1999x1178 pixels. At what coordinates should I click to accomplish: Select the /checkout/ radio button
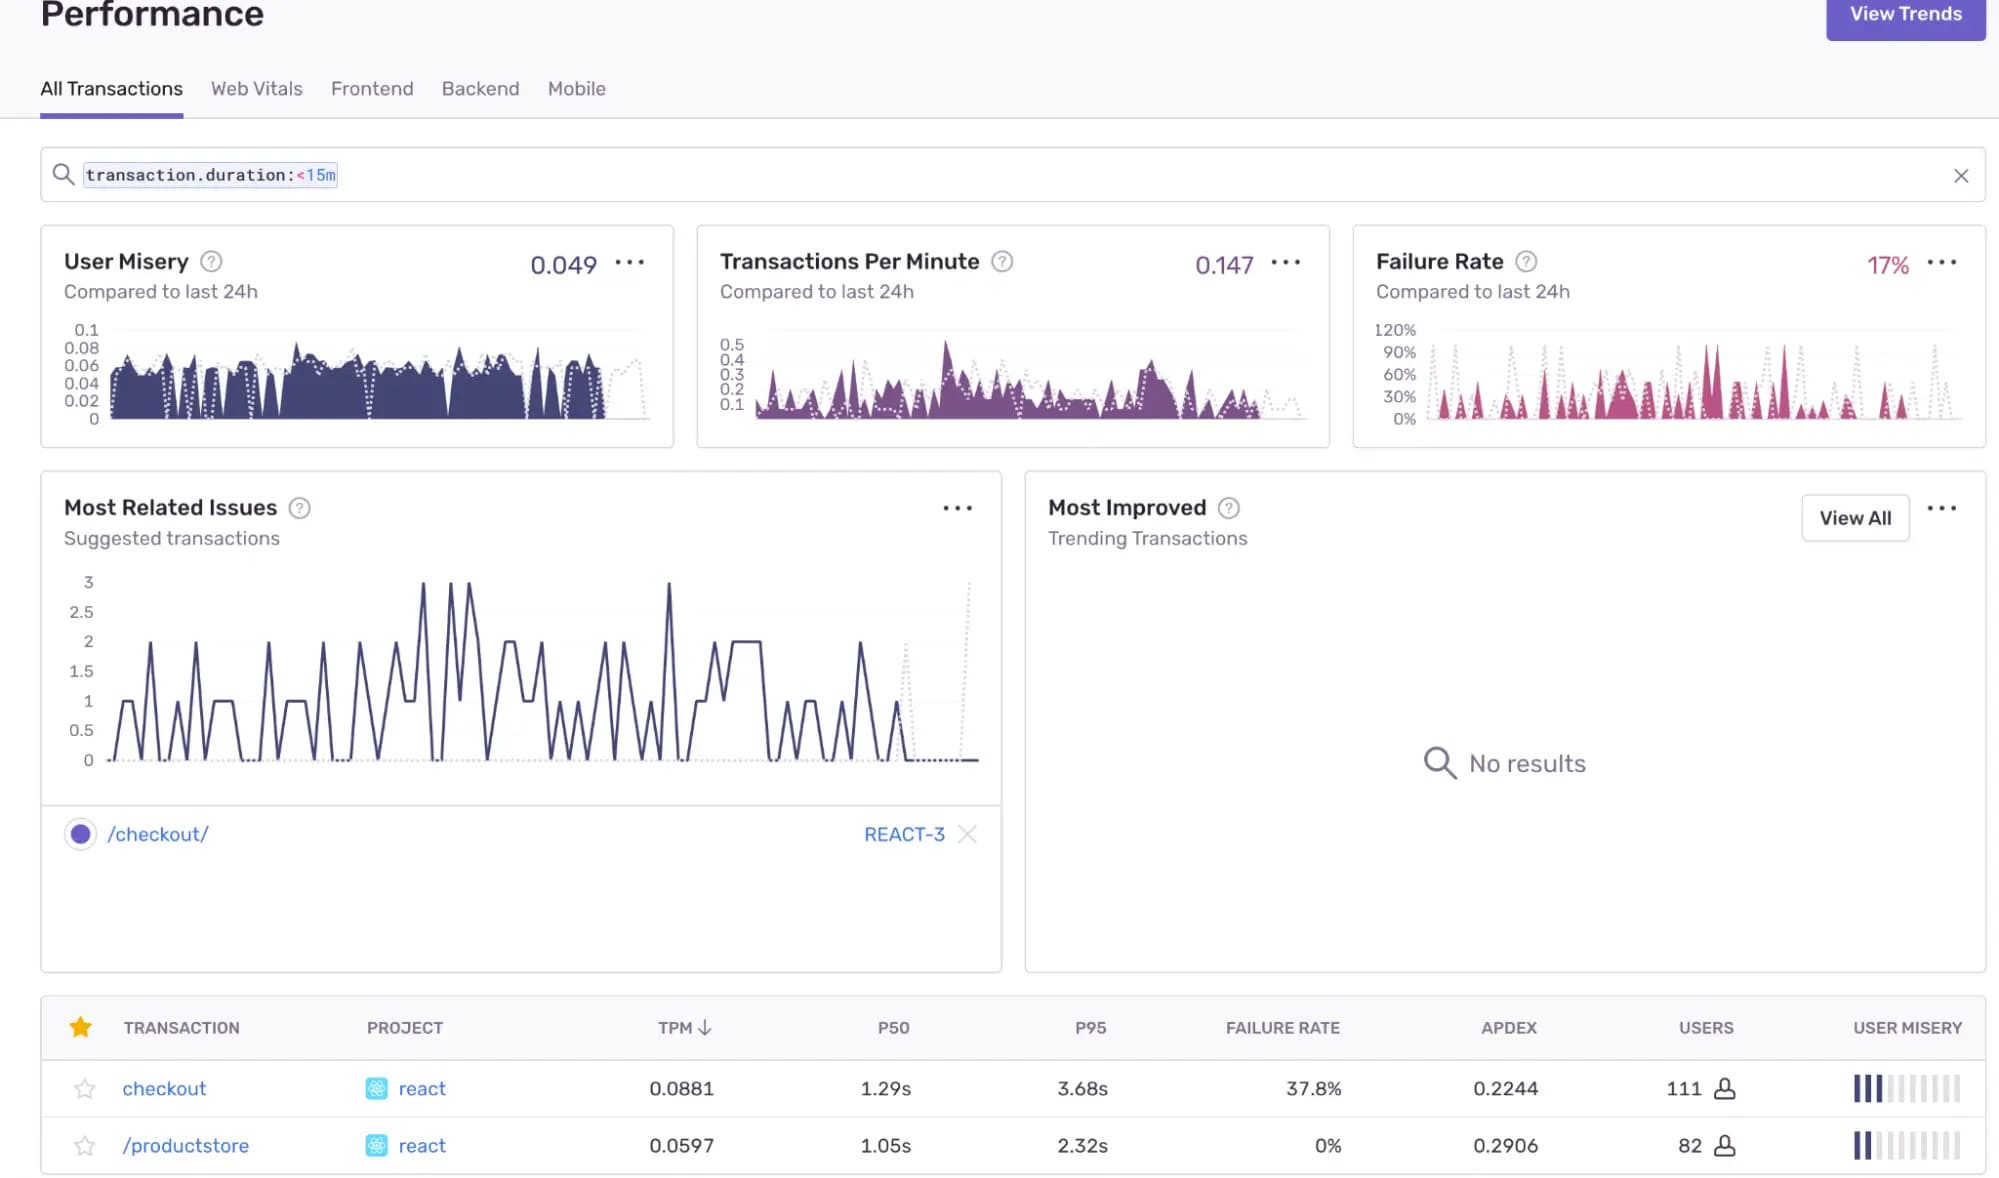coord(81,834)
